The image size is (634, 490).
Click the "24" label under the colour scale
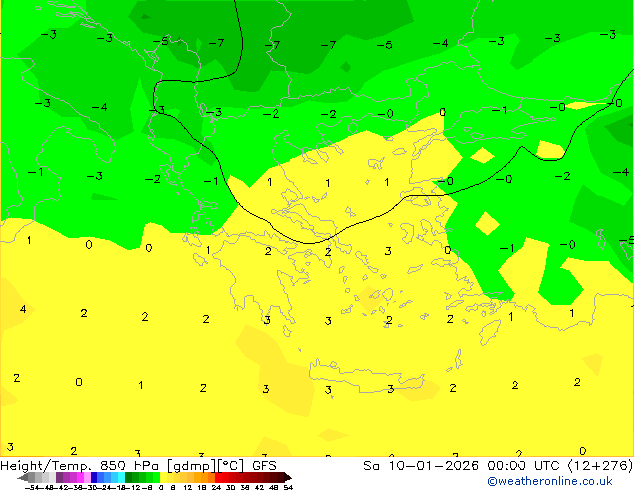[x=216, y=487]
